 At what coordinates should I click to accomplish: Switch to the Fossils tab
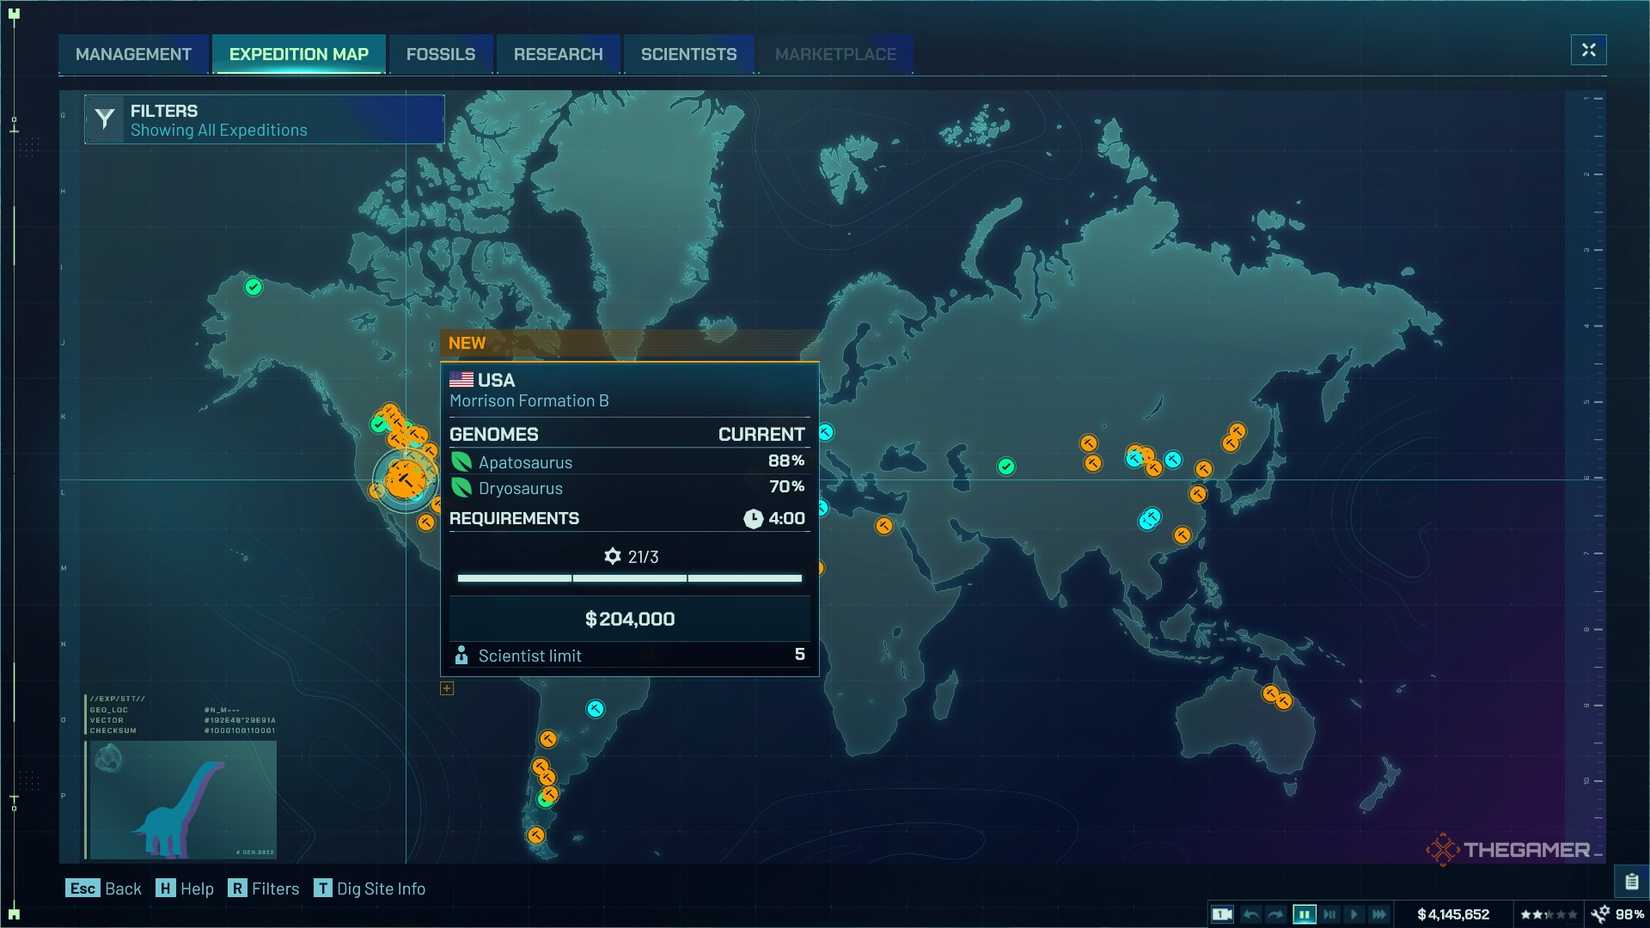click(441, 54)
